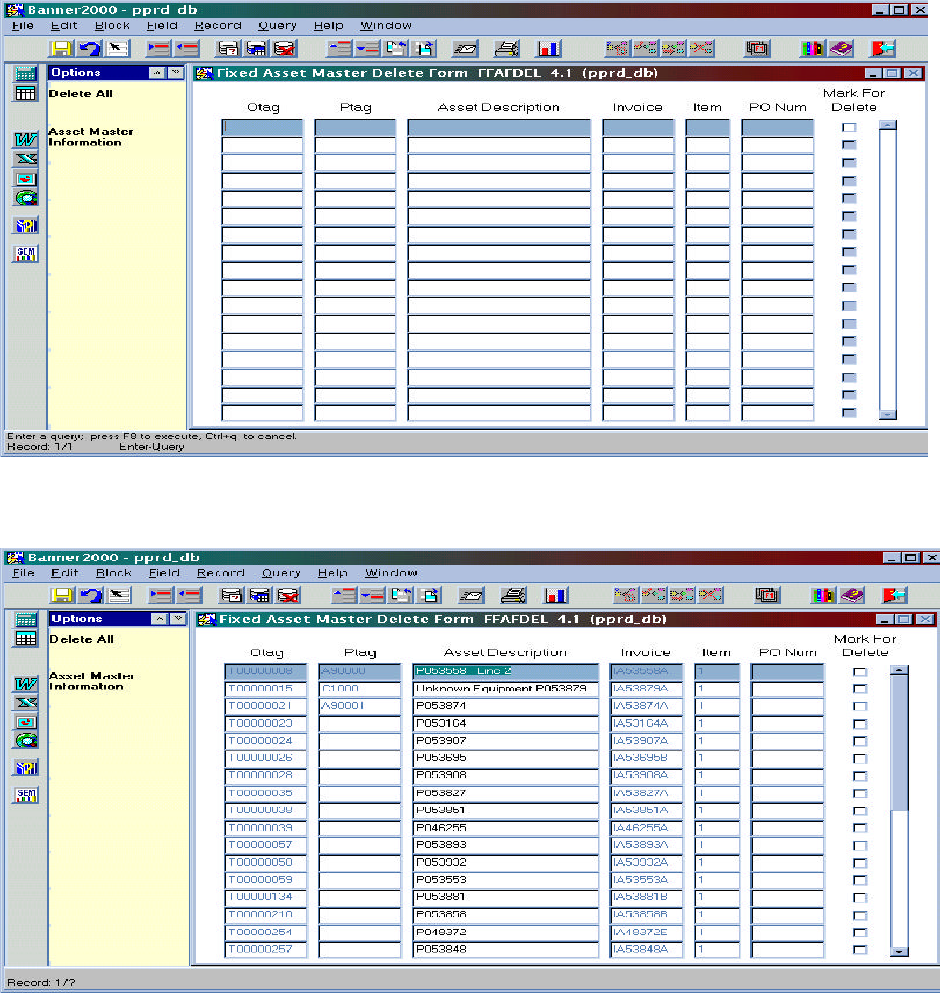Mark asset T00000257 for delete

(860, 949)
